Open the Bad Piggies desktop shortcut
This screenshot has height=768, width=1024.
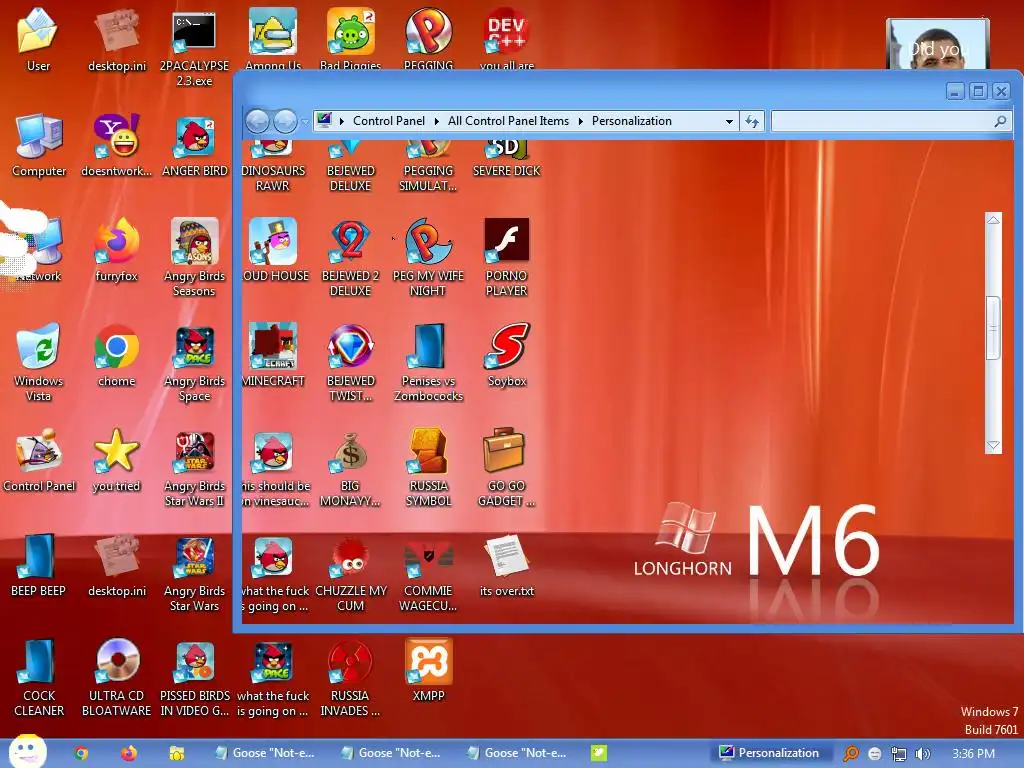(351, 38)
